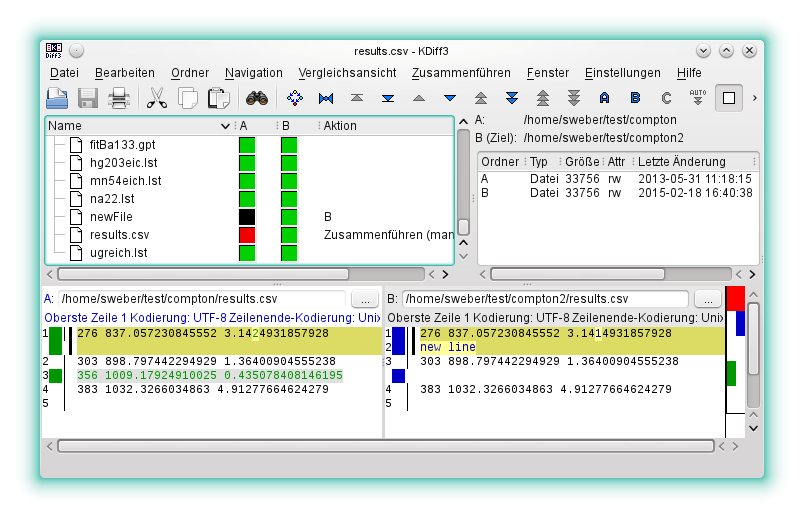
Task: Expand toolbar overflow chevron
Action: (754, 98)
